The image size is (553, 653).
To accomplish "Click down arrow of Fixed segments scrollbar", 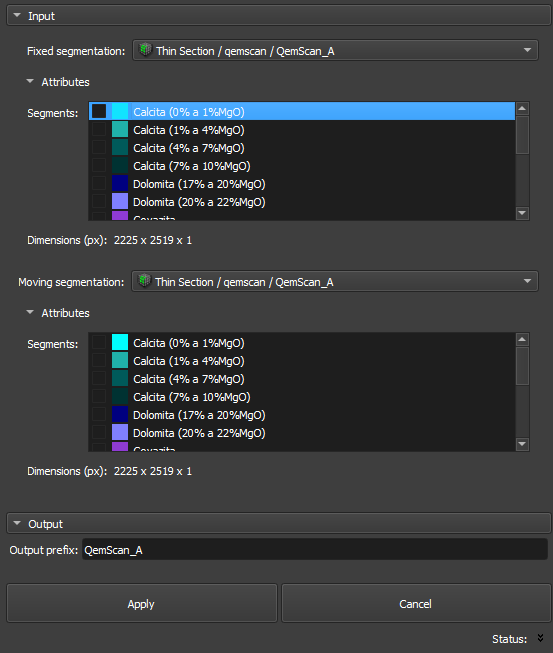I will [522, 213].
